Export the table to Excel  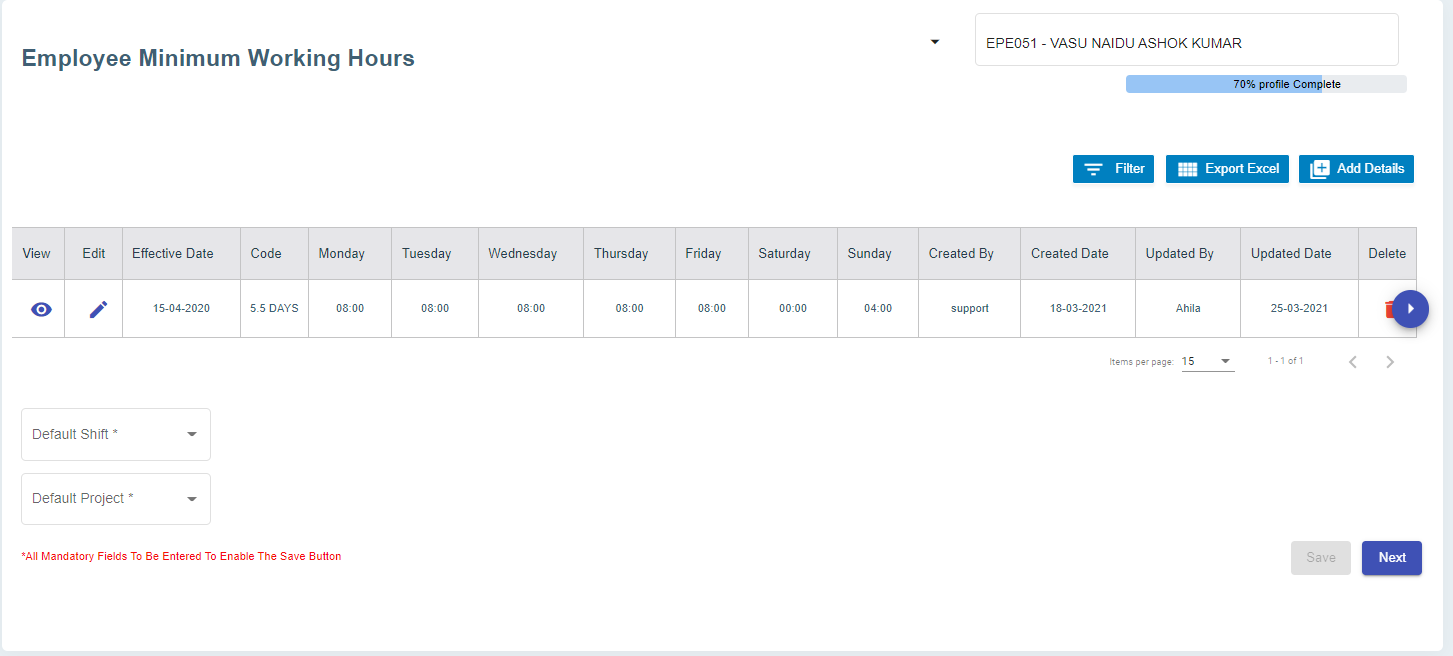(1227, 169)
